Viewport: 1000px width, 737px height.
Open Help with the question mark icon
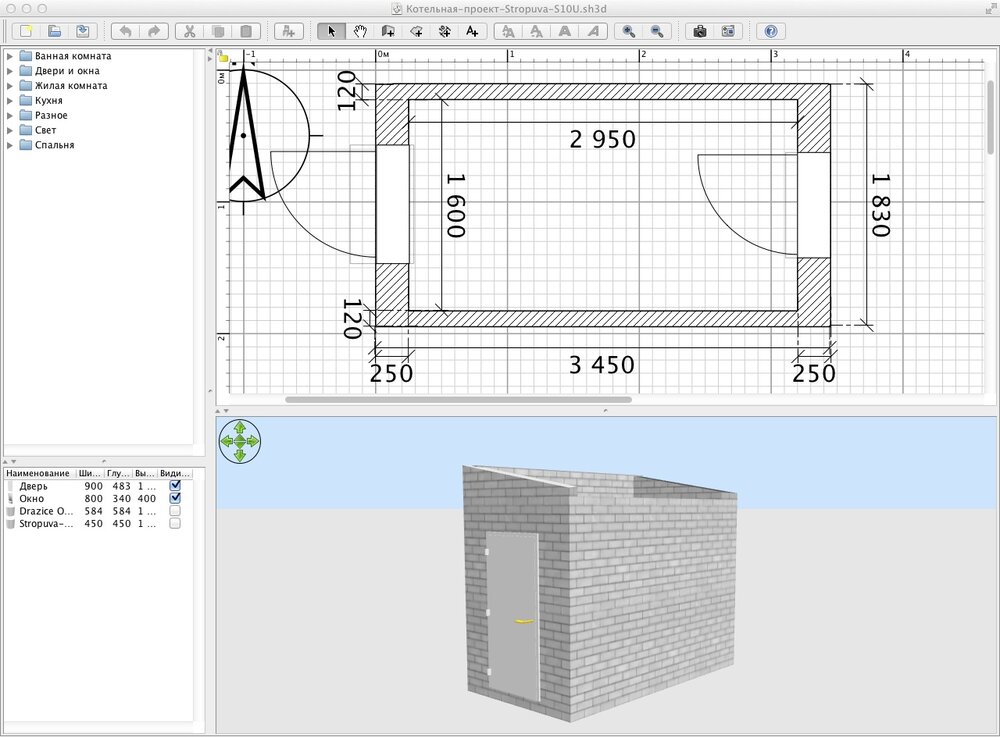pyautogui.click(x=770, y=31)
